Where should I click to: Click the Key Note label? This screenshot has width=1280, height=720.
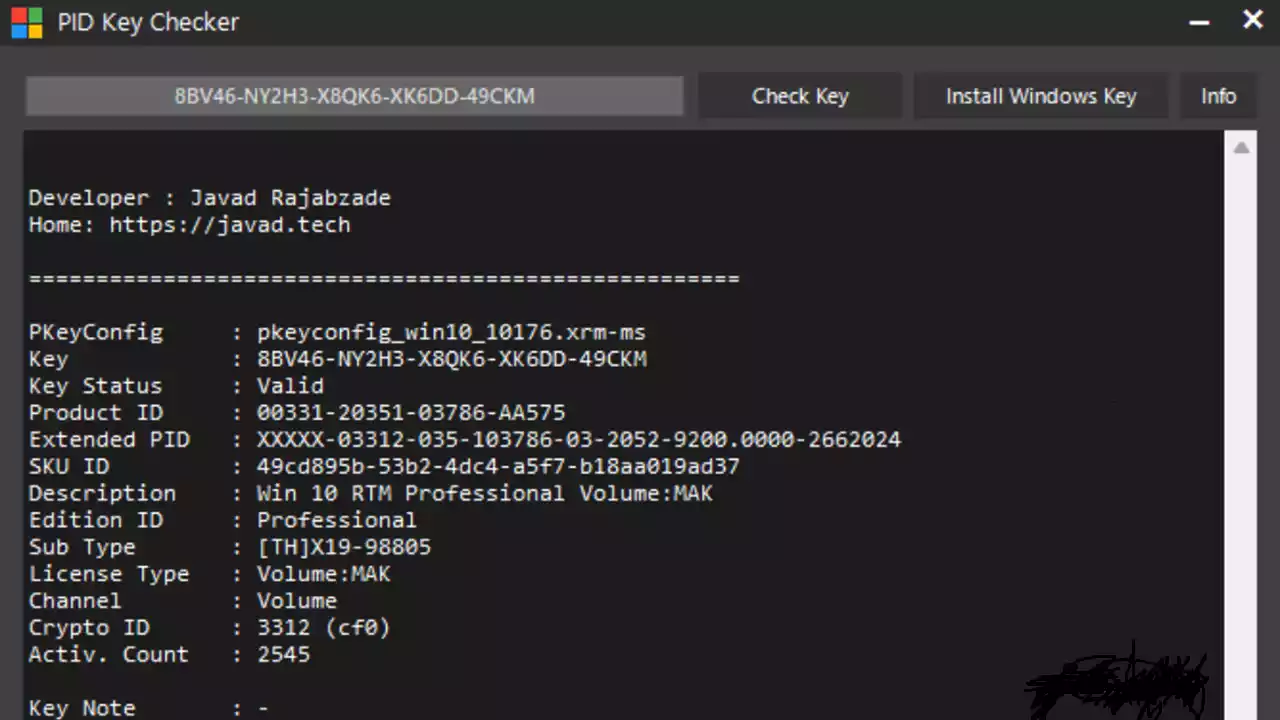[x=82, y=708]
